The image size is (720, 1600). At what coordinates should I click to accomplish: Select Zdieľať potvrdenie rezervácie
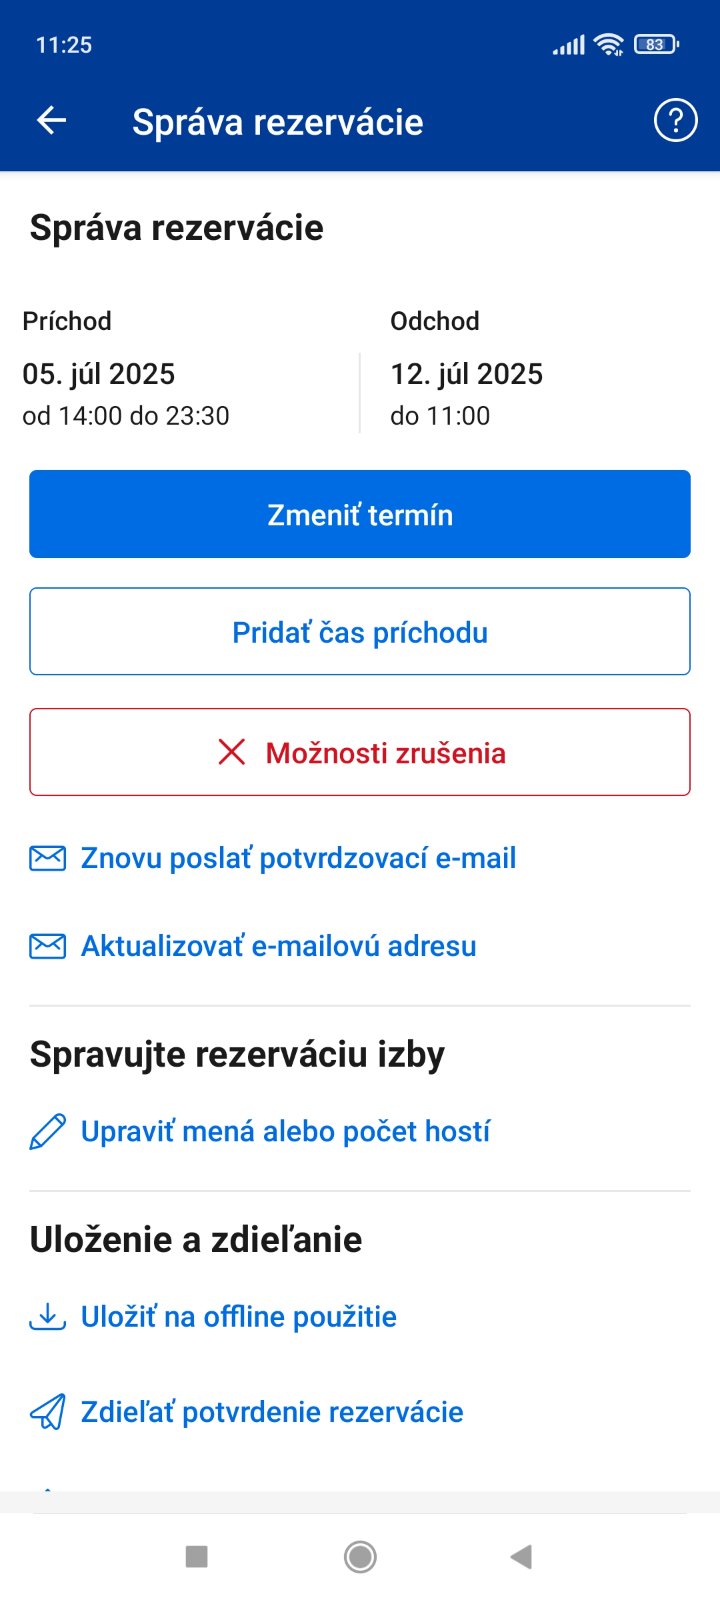(x=272, y=1412)
